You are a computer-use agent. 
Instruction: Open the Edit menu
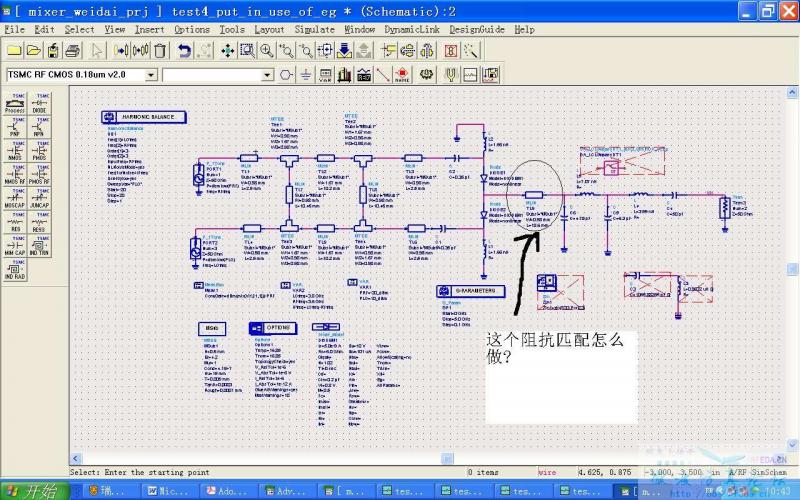click(44, 30)
